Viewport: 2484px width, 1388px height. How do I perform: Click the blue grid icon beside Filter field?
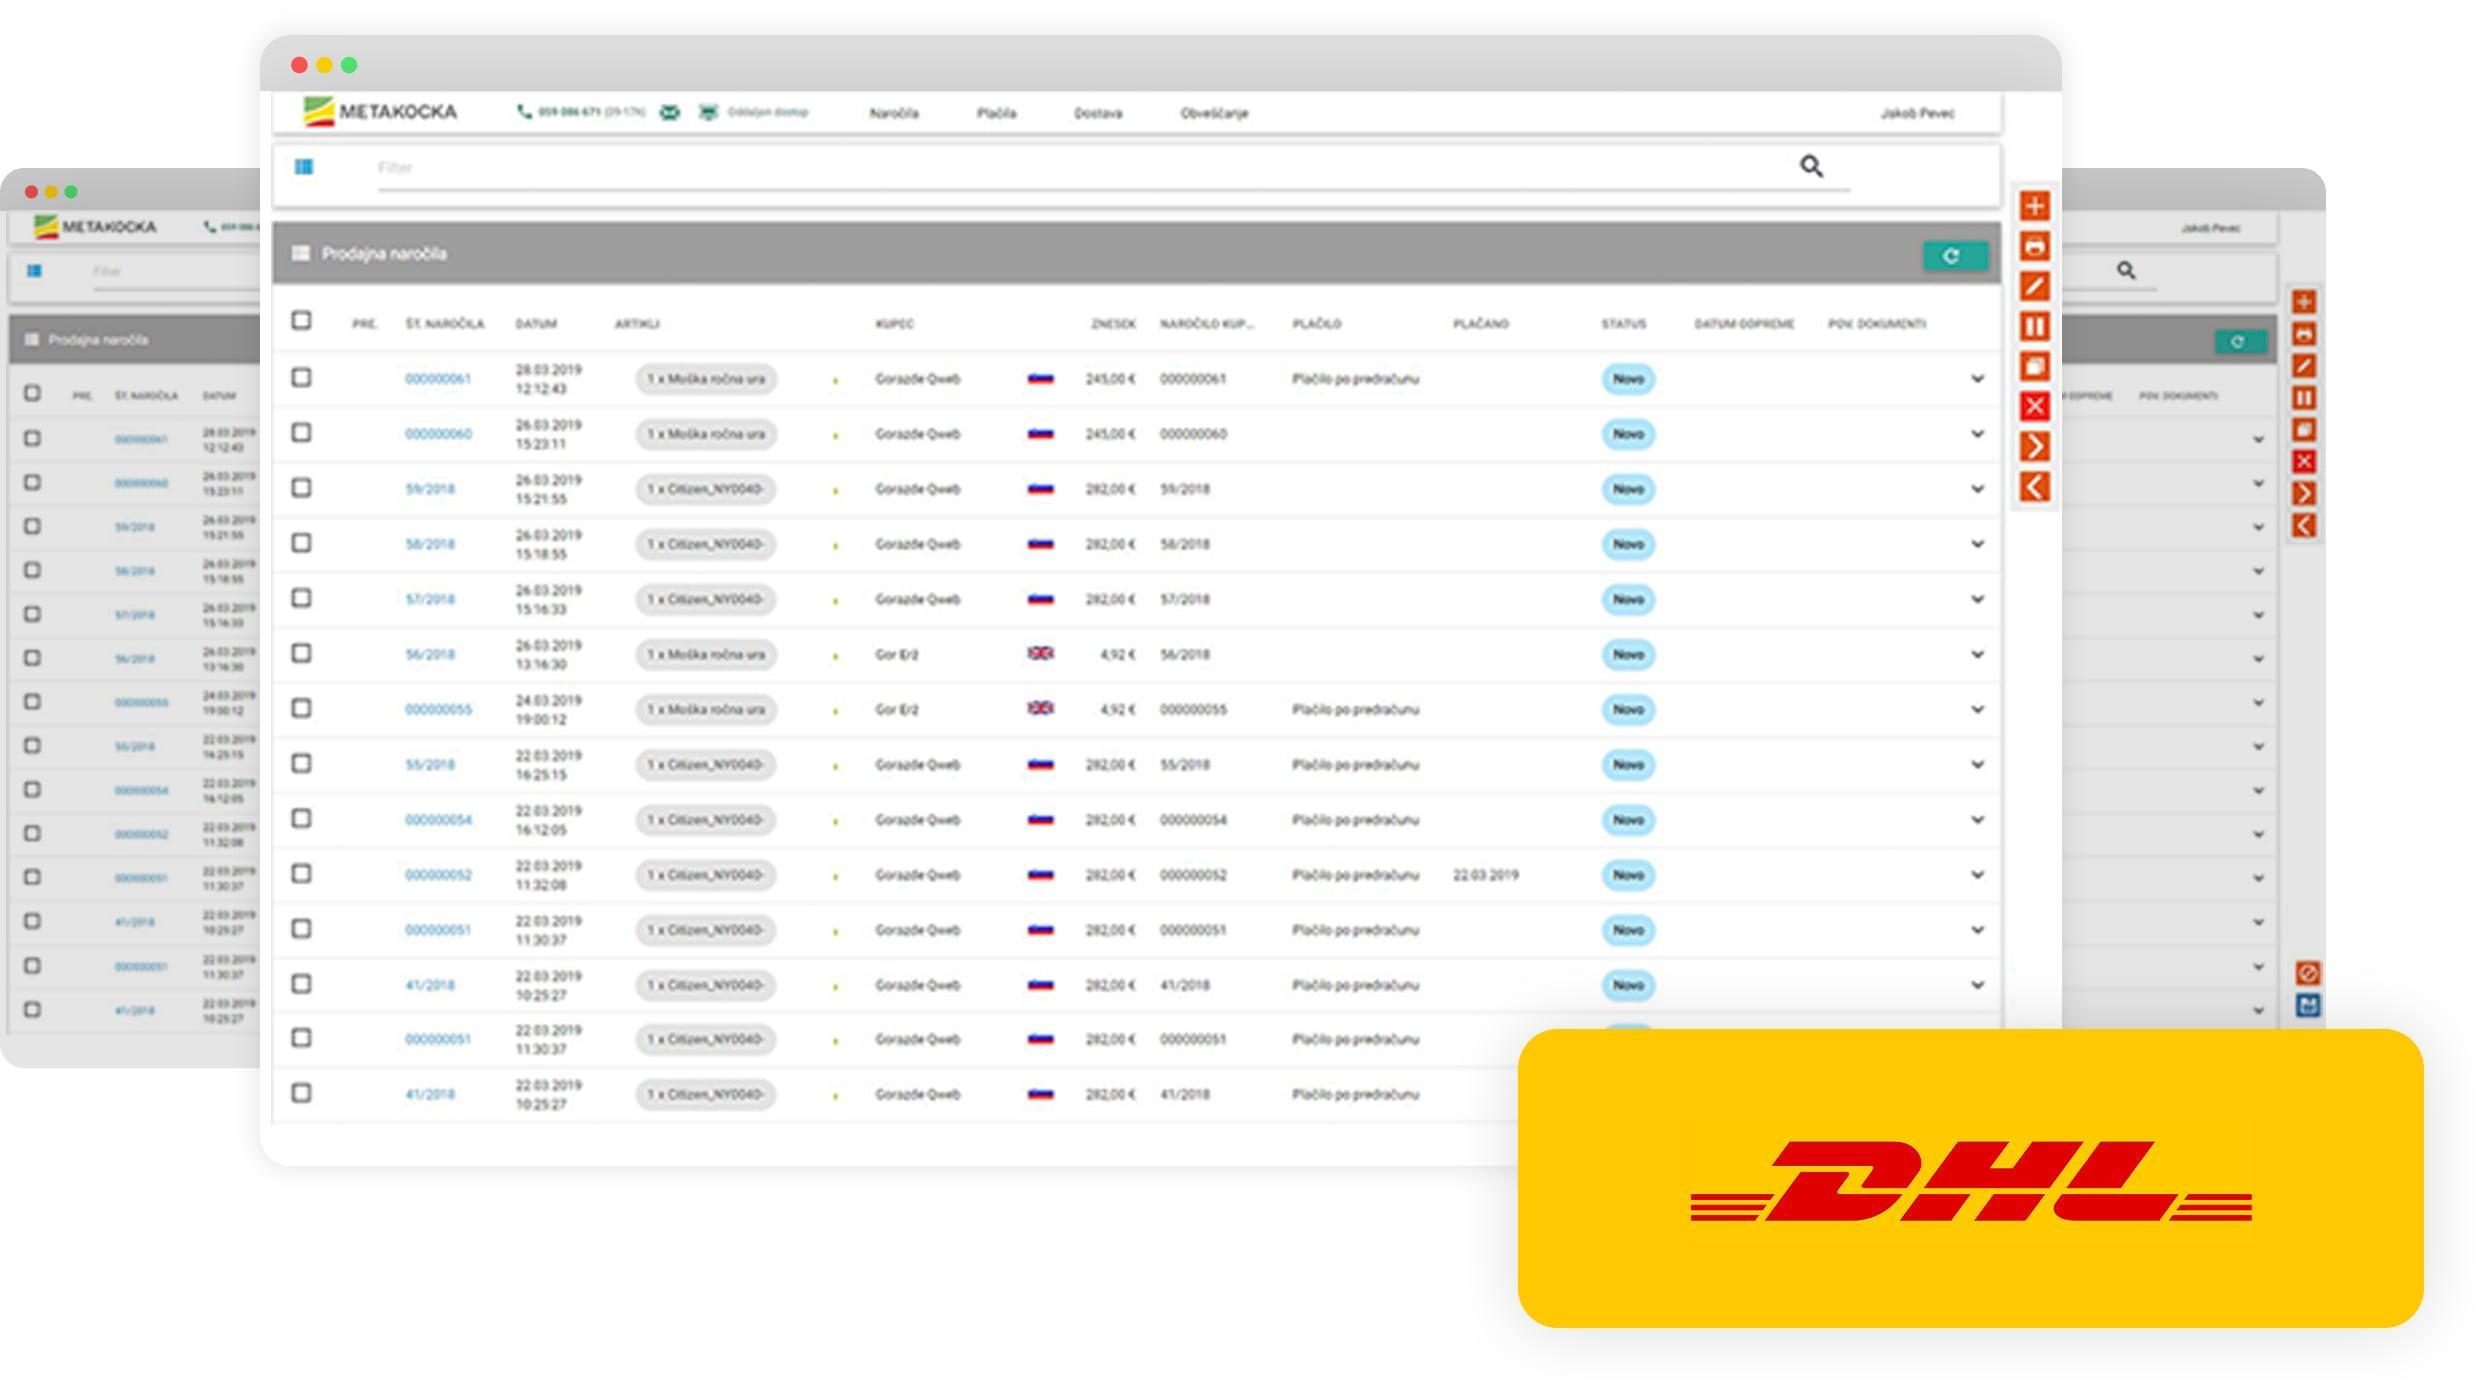coord(304,167)
